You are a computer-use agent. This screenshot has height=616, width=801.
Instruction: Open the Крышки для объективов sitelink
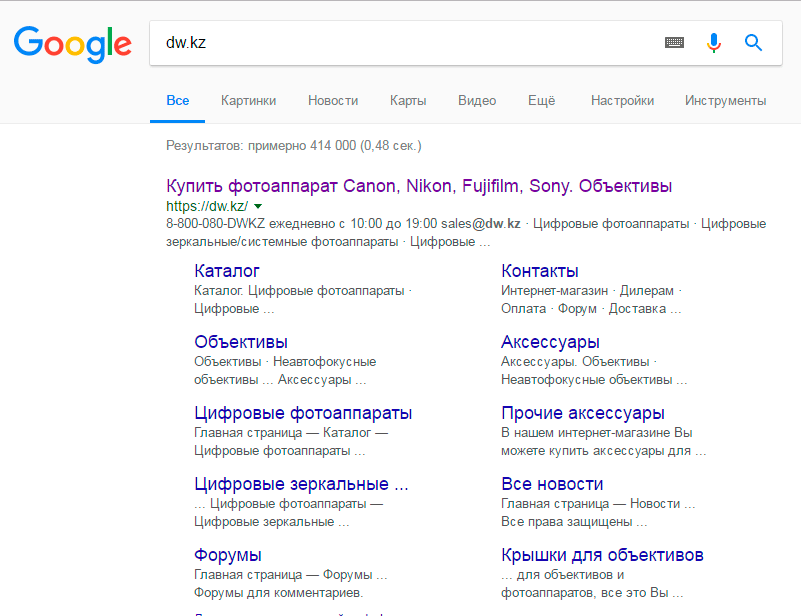[x=602, y=555]
